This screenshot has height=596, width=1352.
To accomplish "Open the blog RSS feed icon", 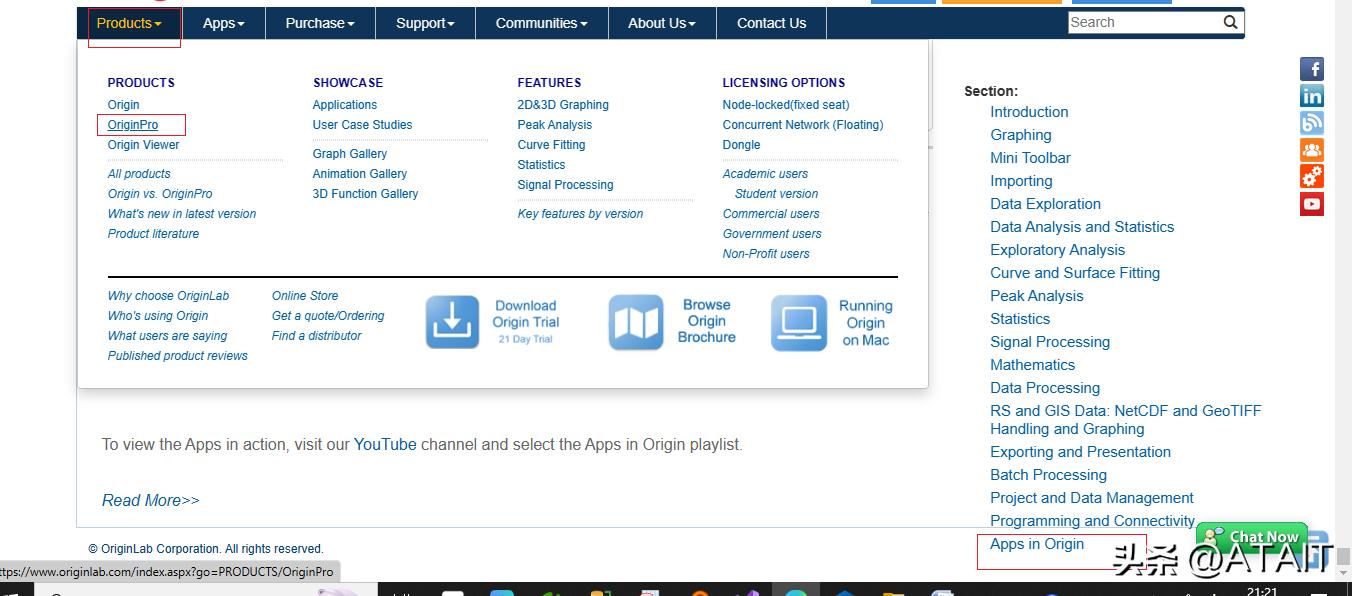I will (1312, 123).
